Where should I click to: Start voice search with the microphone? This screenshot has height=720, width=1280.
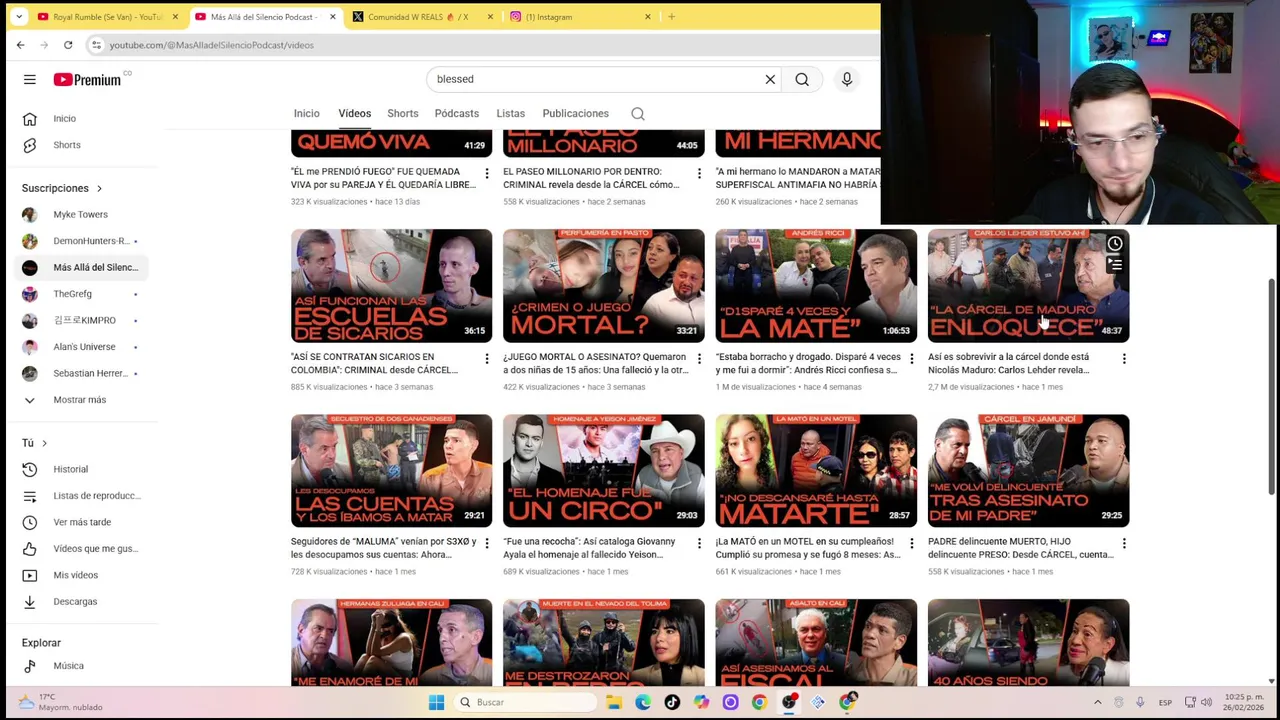tap(847, 79)
